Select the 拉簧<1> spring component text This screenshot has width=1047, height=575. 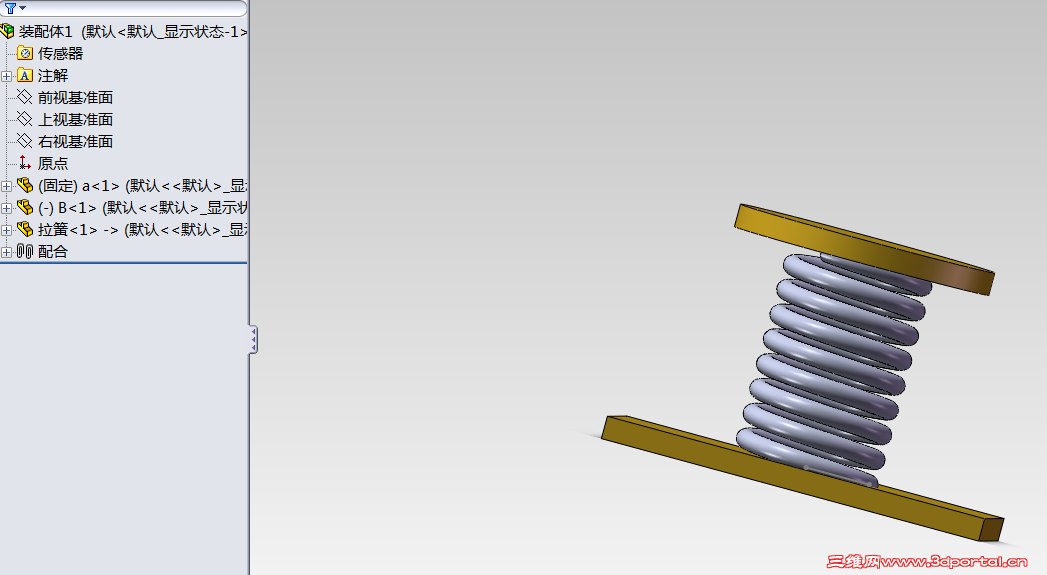pyautogui.click(x=143, y=230)
